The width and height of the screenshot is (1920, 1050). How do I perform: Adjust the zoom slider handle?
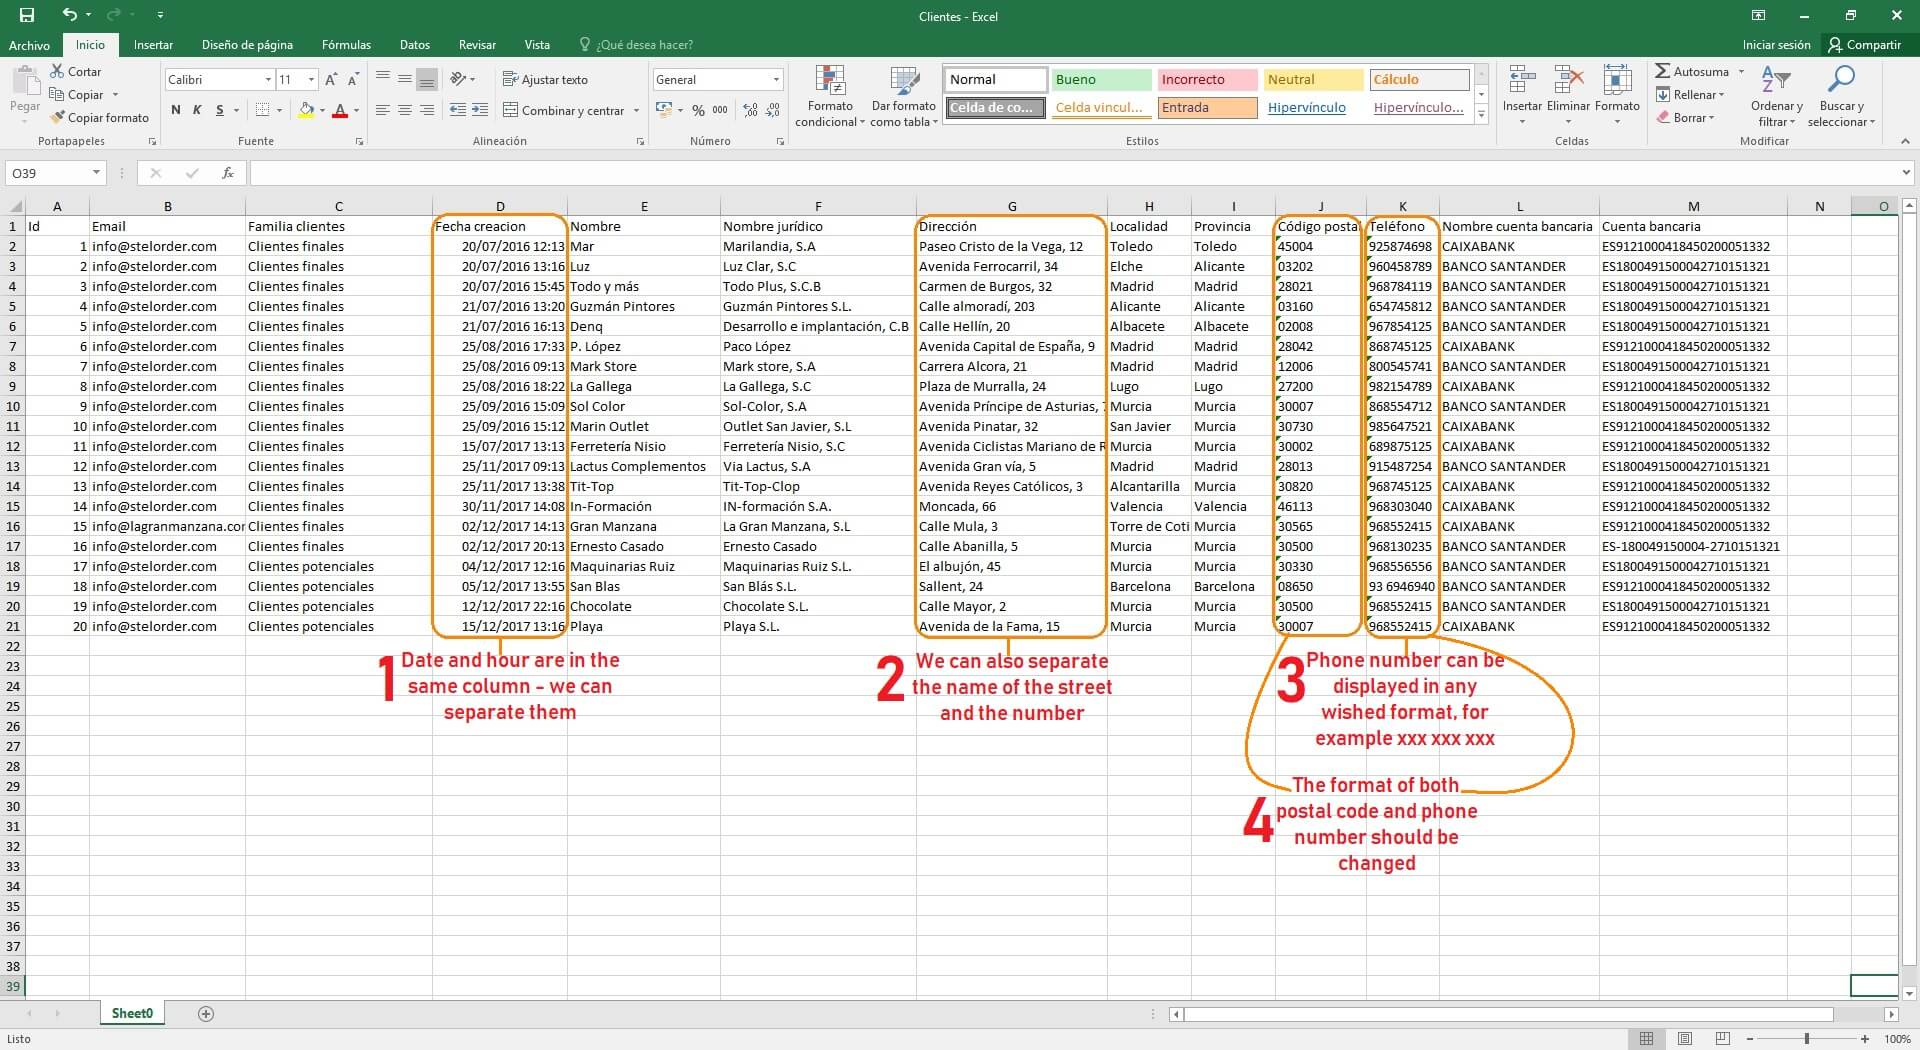pyautogui.click(x=1806, y=1039)
